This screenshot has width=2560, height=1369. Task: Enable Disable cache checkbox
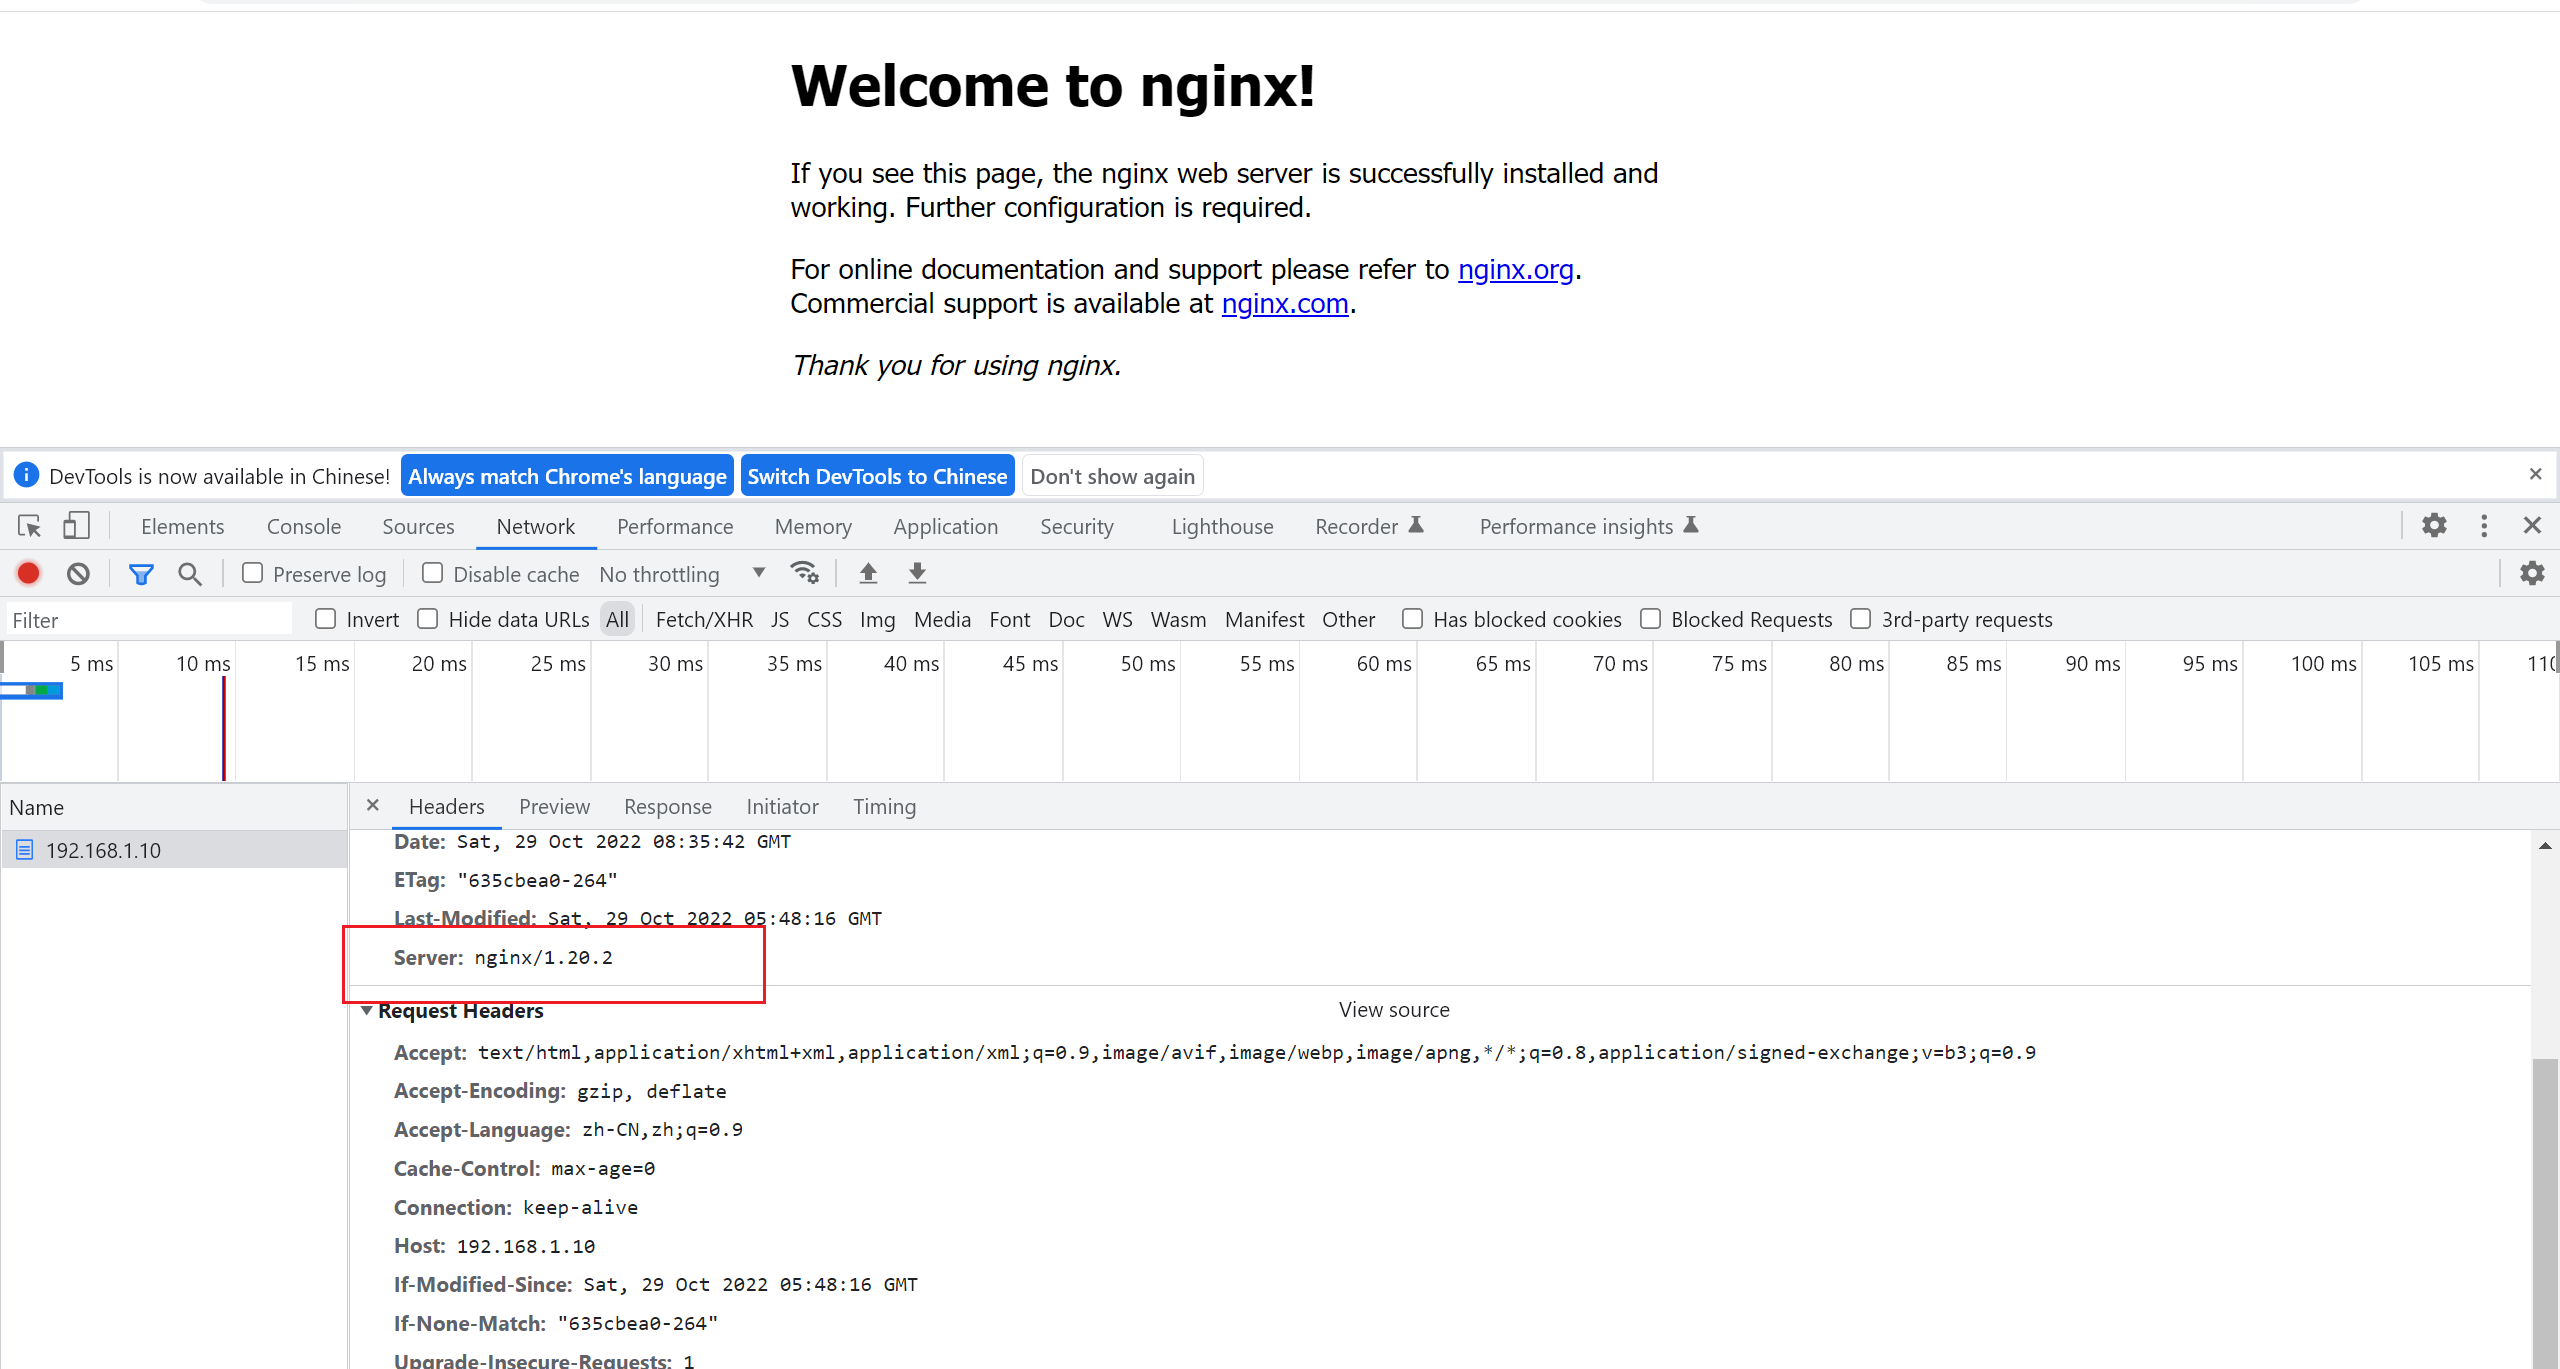click(x=433, y=573)
